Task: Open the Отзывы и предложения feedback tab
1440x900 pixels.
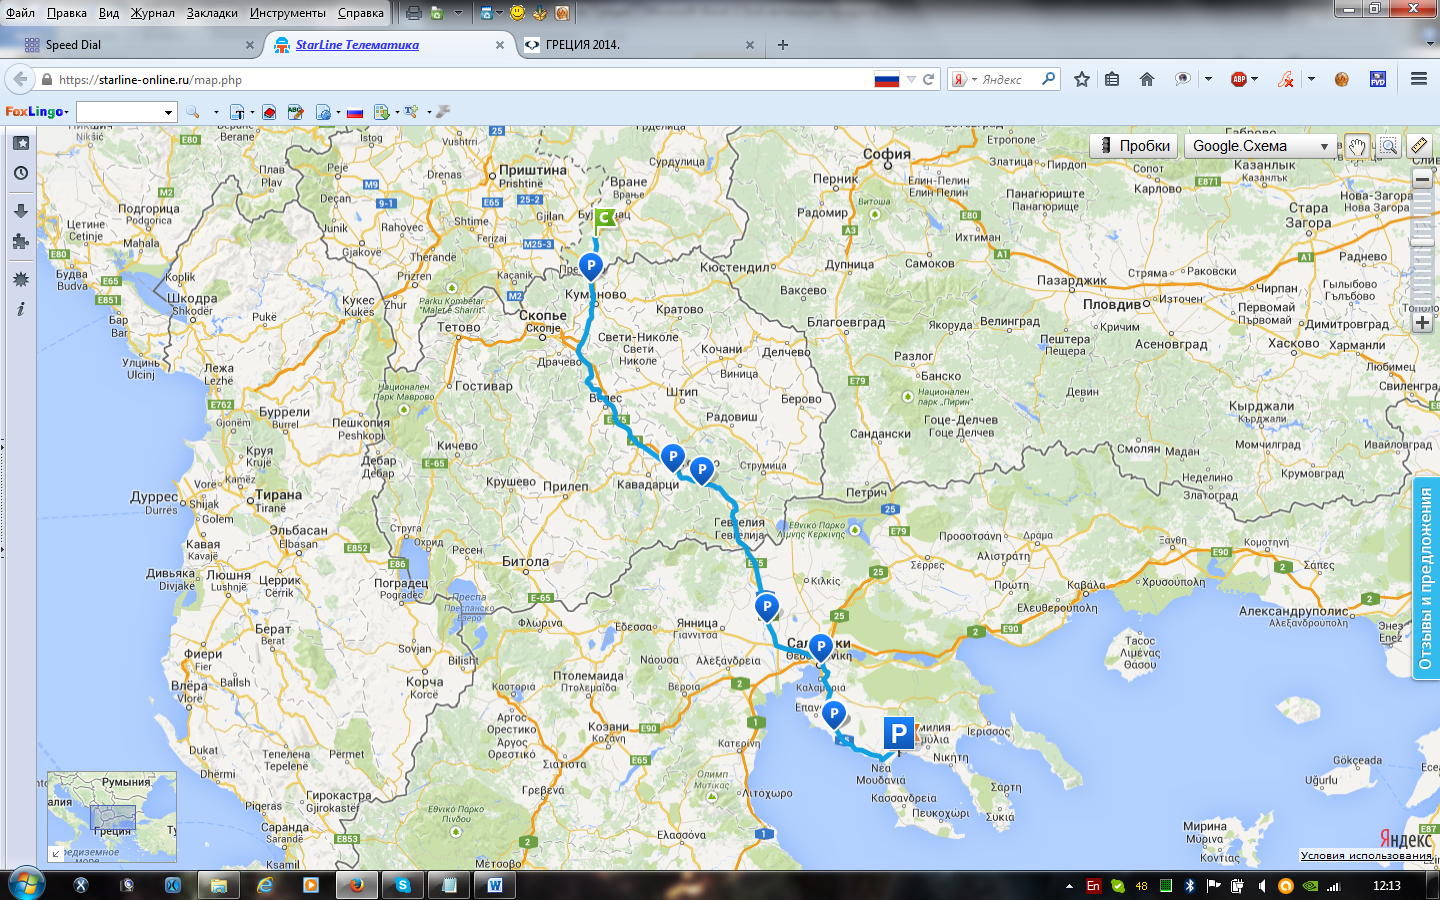Action: coord(1426,580)
